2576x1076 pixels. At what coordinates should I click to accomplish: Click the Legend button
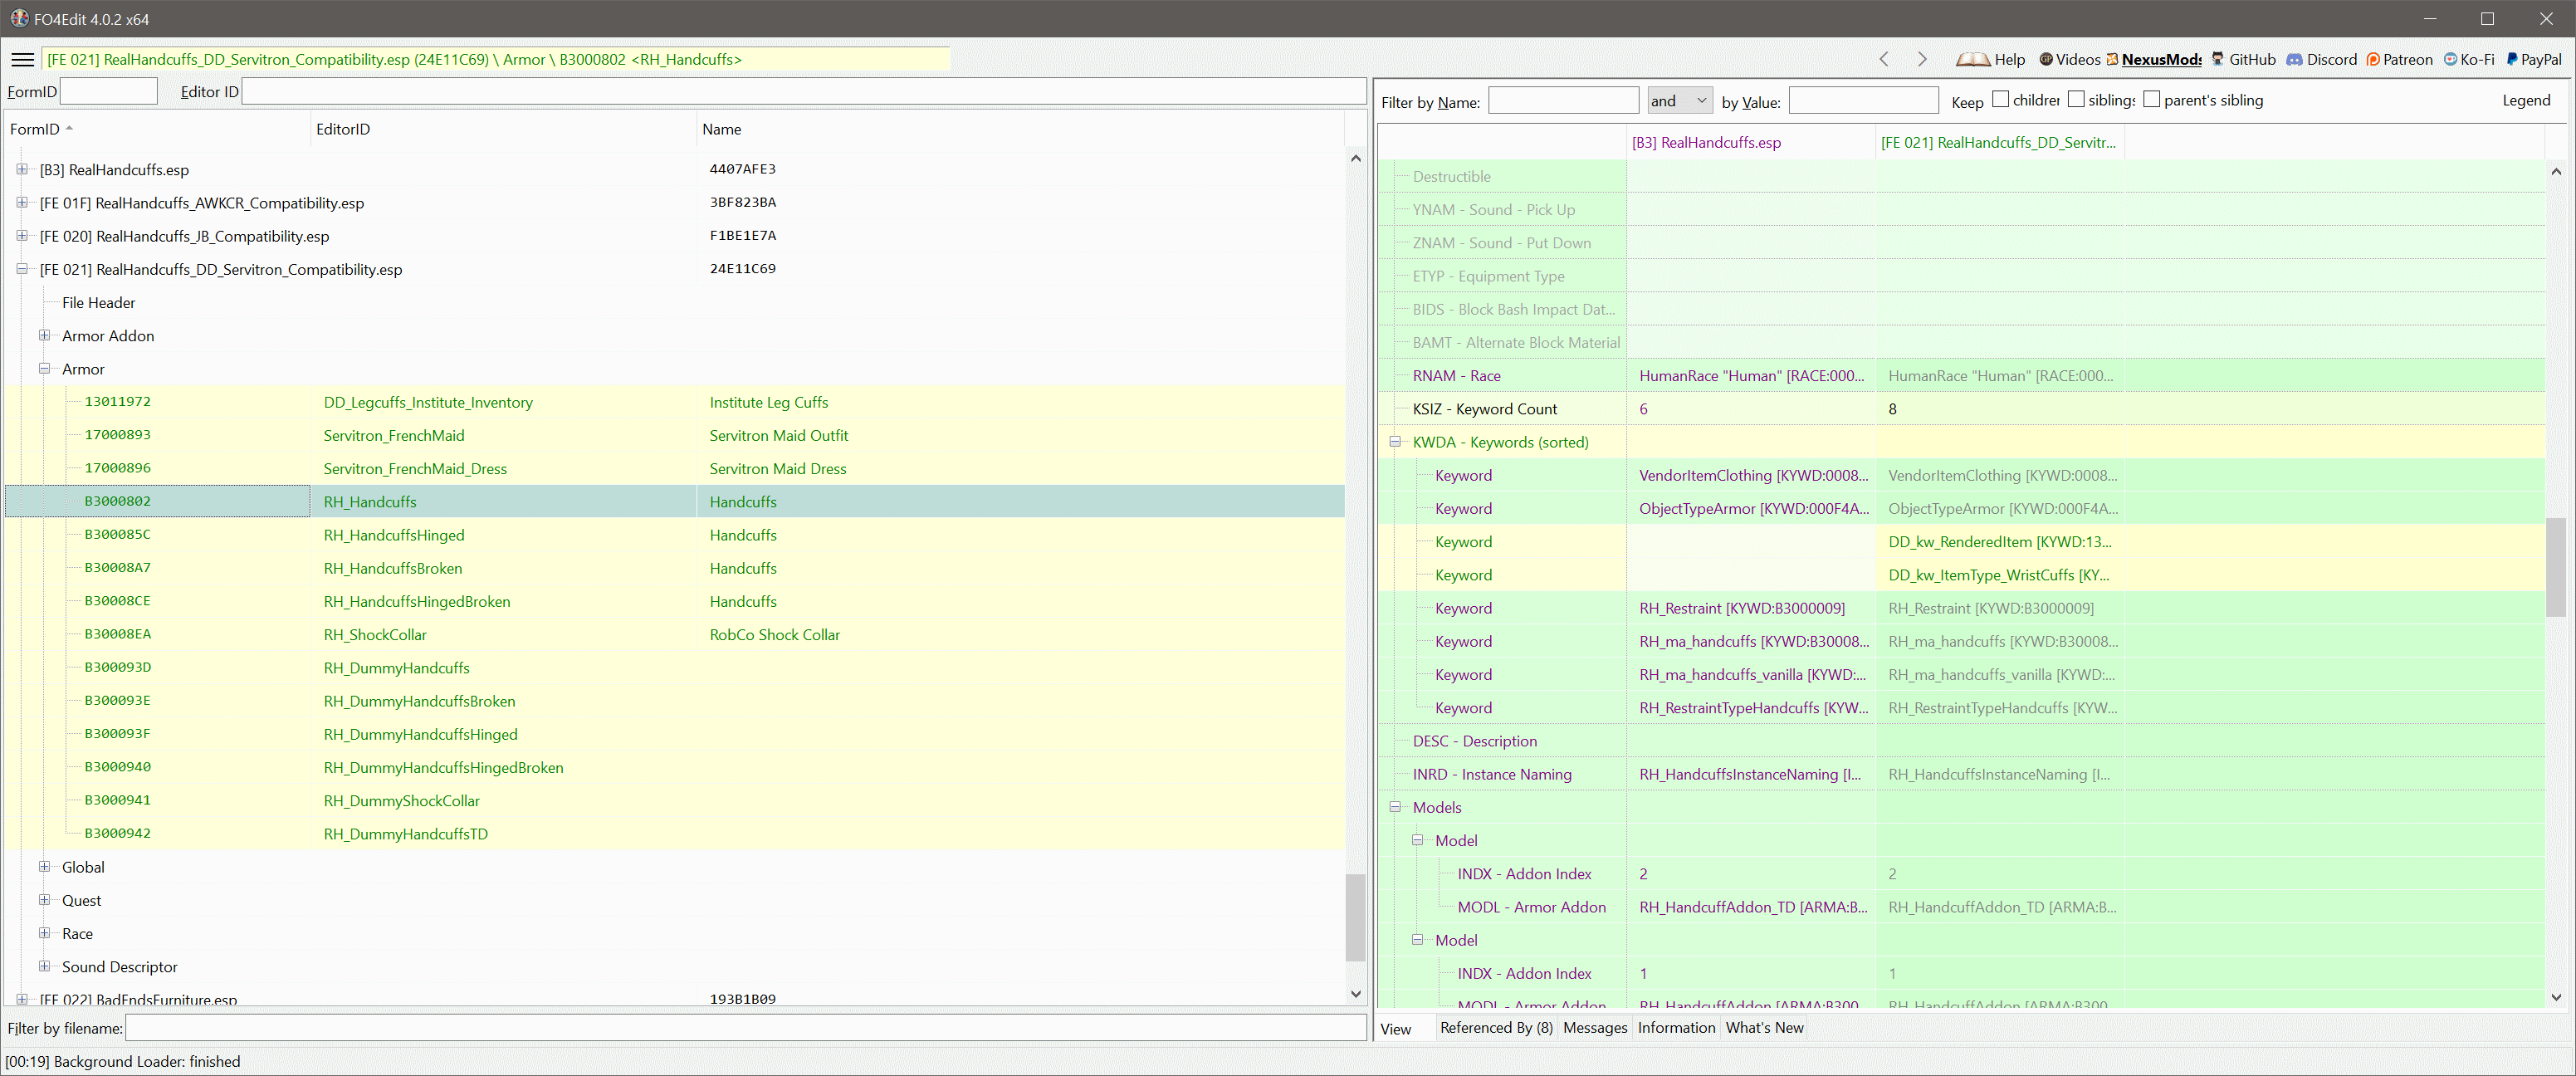tap(2526, 101)
